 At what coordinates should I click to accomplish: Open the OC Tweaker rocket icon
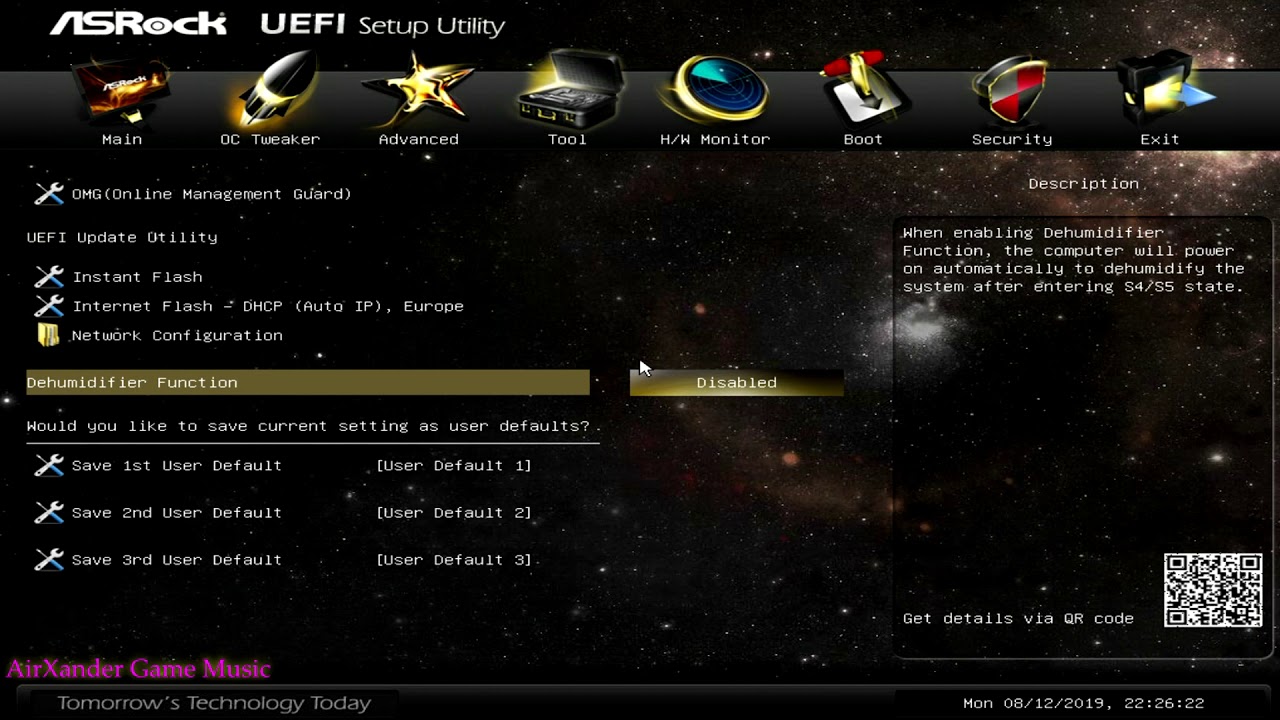point(270,92)
